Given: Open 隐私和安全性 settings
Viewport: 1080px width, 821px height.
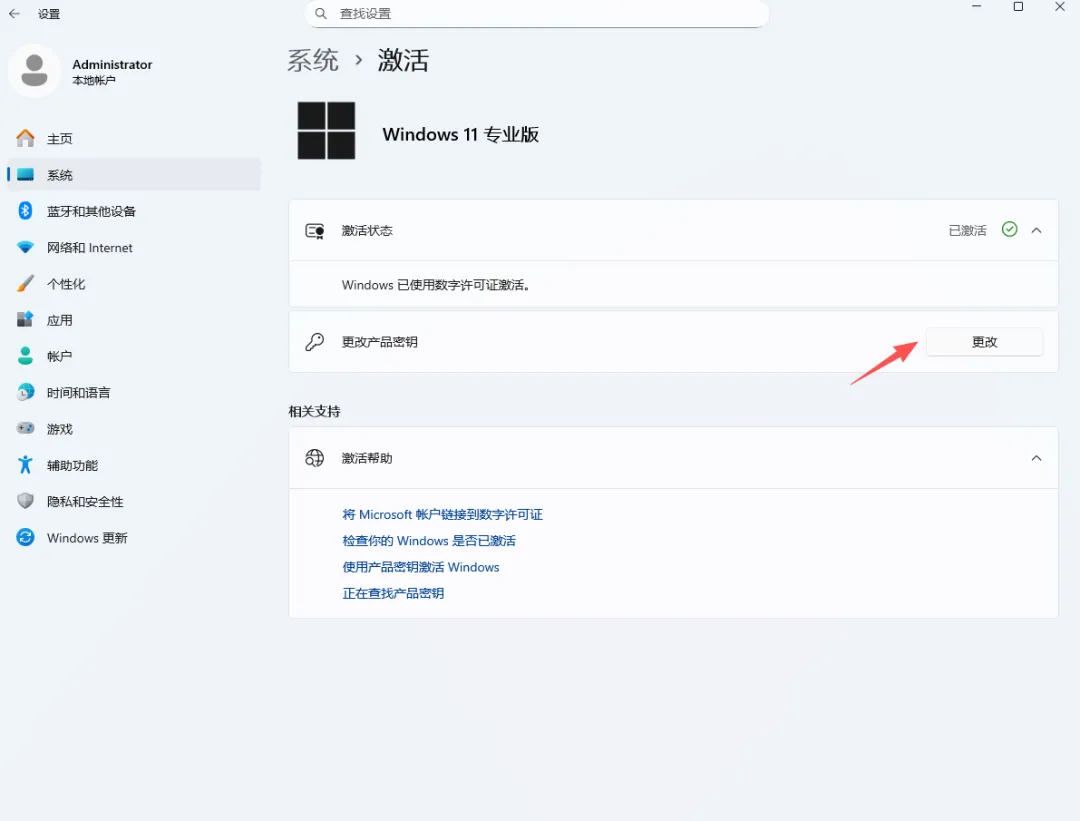Looking at the screenshot, I should click(x=134, y=501).
